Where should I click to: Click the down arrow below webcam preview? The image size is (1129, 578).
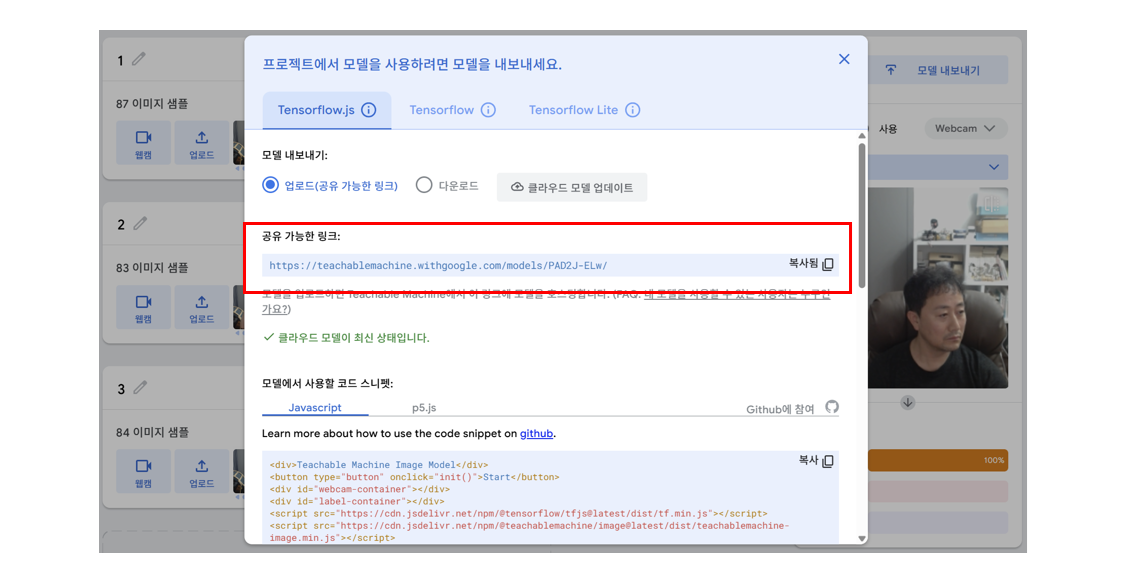click(907, 403)
